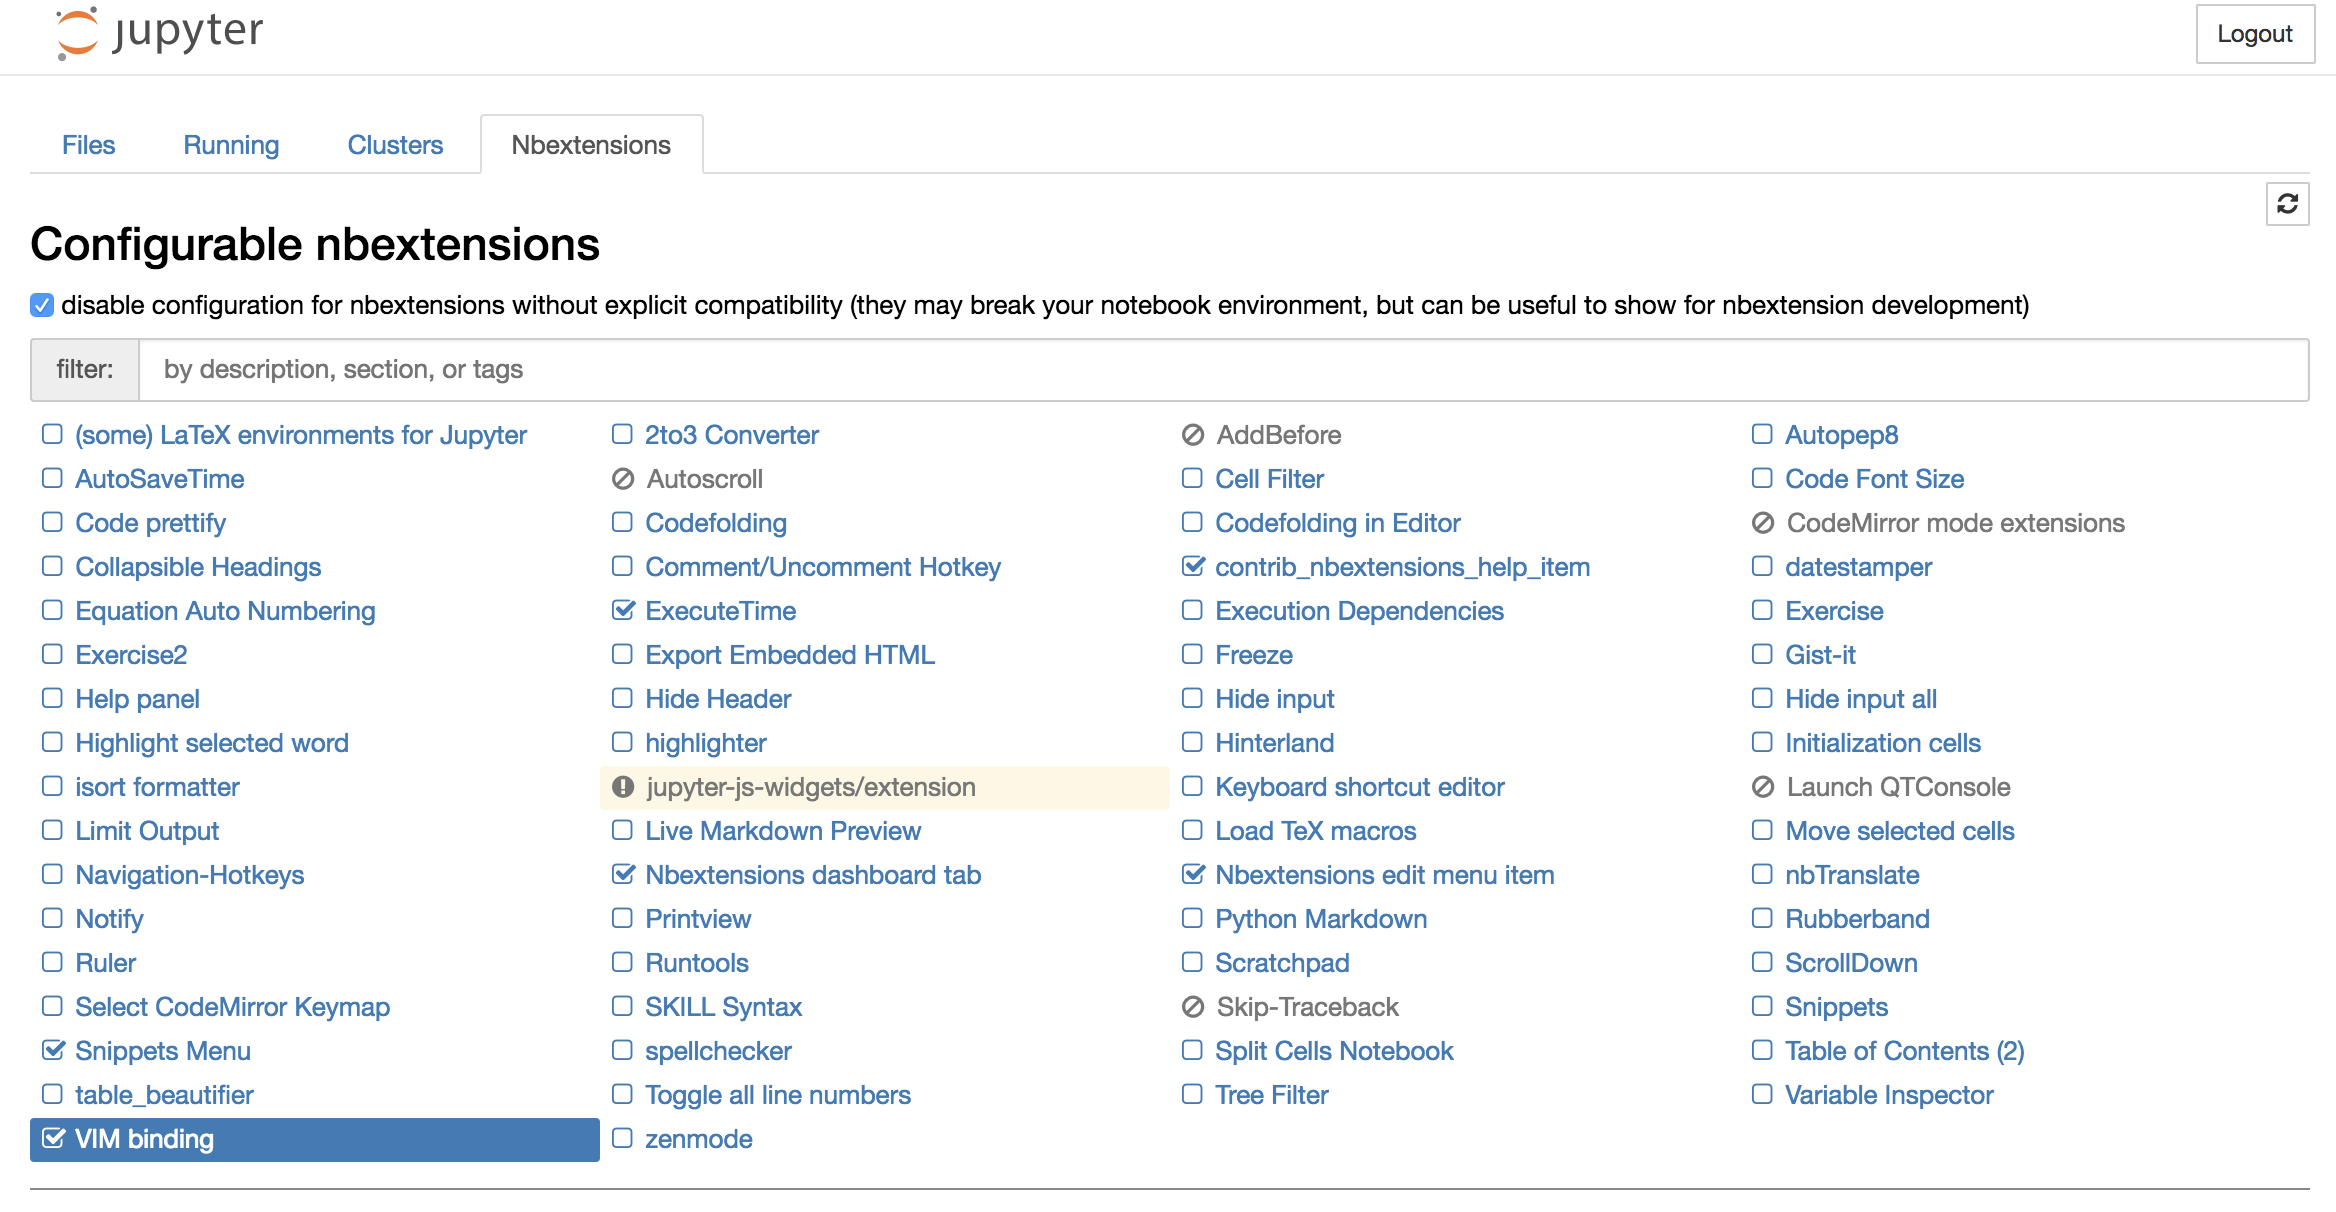This screenshot has height=1212, width=2336.
Task: Open the Code prettify extension
Action: coord(151,523)
